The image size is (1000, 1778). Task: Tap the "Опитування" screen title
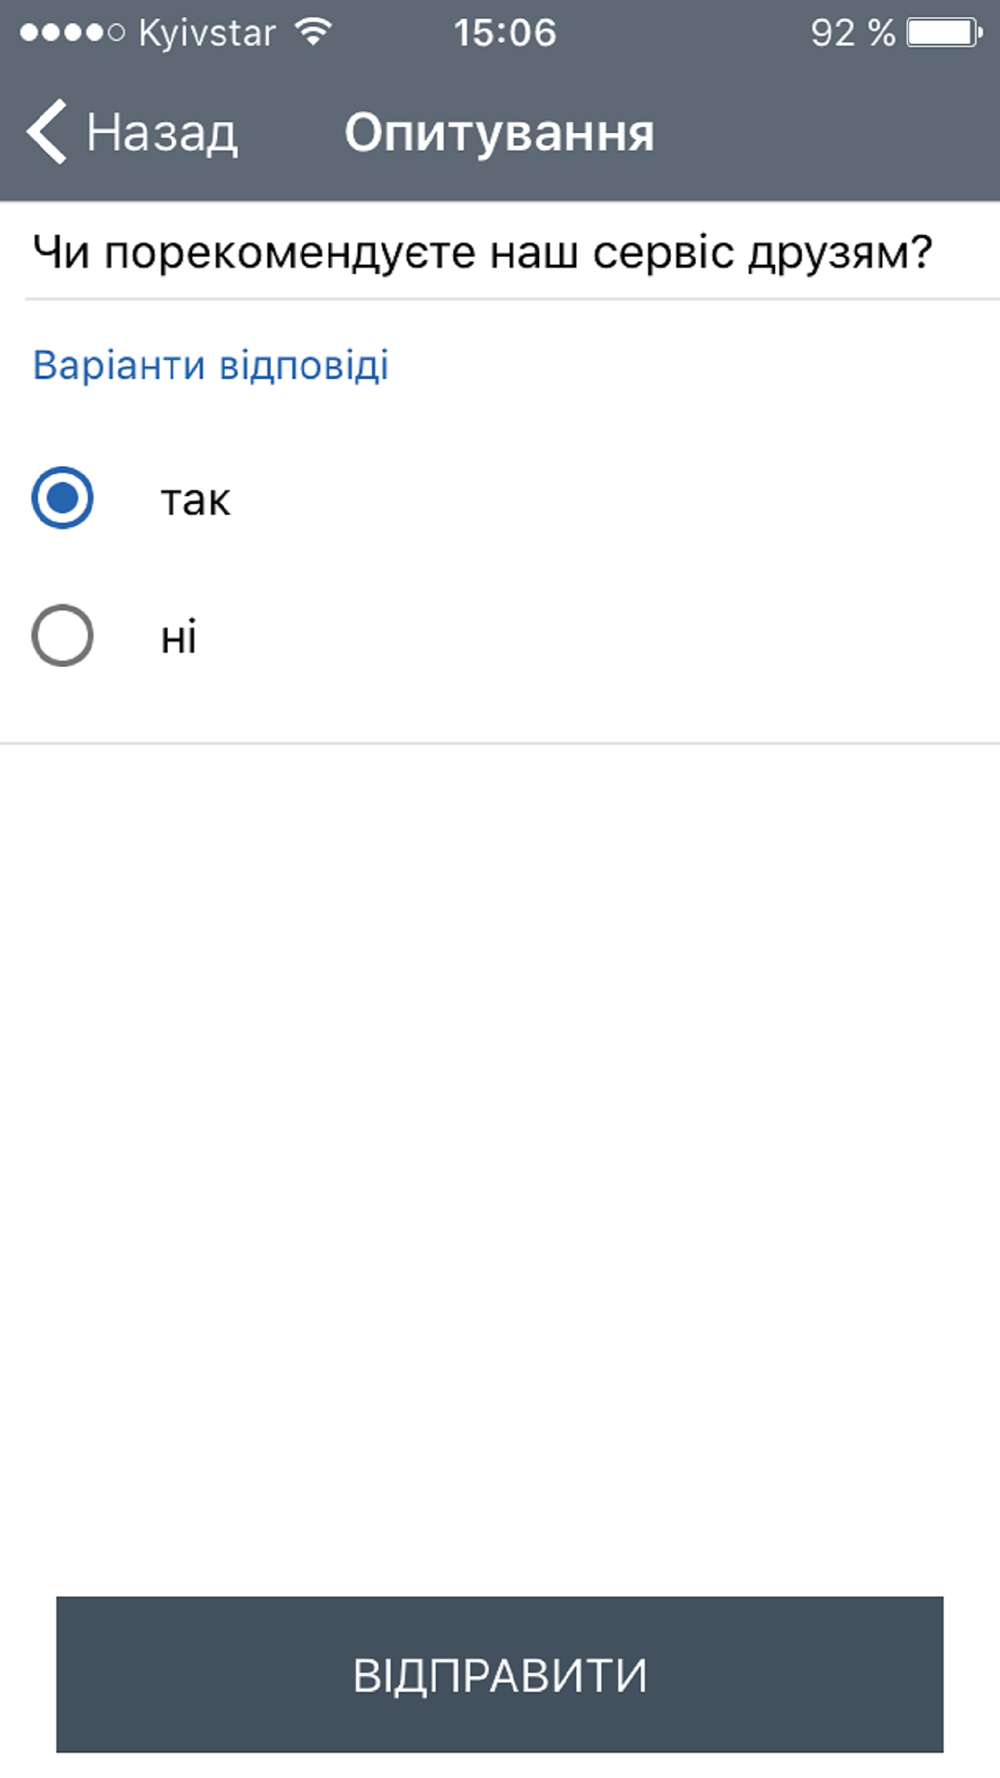[499, 132]
